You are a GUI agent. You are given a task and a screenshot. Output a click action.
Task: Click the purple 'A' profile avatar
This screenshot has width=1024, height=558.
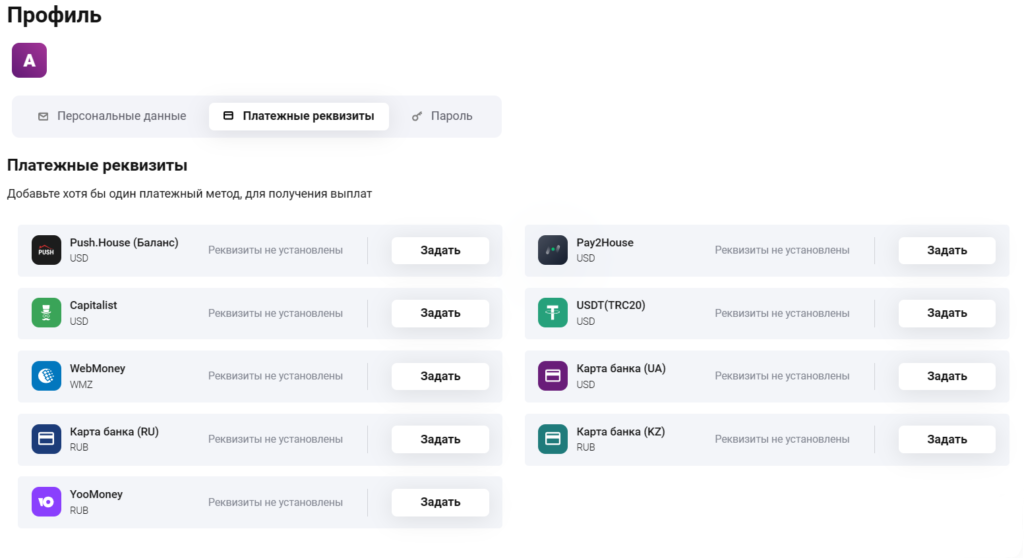click(x=29, y=61)
